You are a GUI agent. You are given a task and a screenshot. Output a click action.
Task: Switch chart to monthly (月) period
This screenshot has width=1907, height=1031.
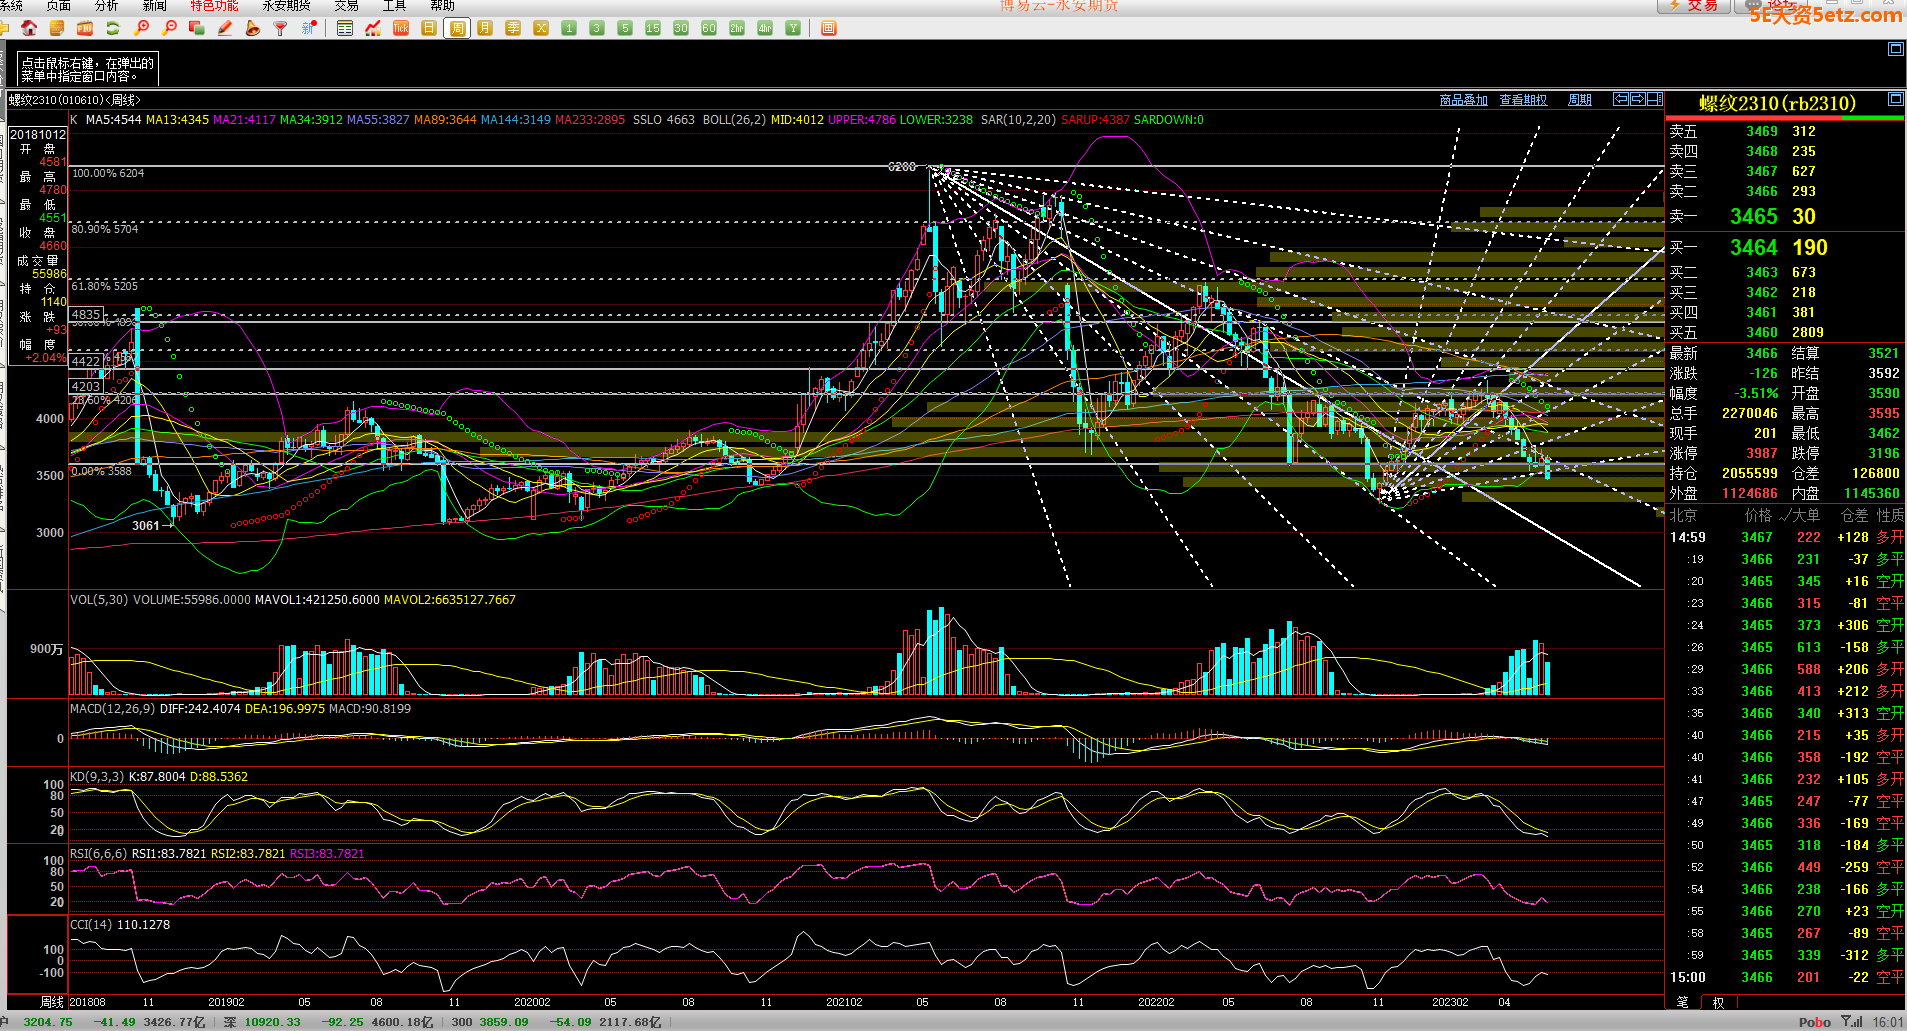pyautogui.click(x=485, y=28)
